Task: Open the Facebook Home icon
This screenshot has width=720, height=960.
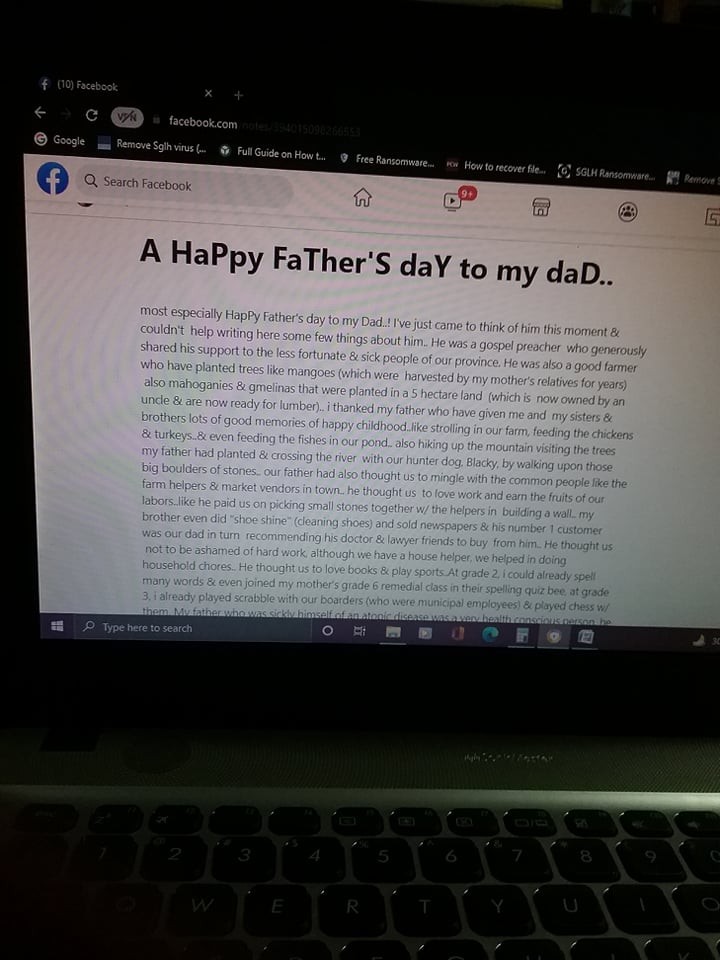Action: coord(362,197)
